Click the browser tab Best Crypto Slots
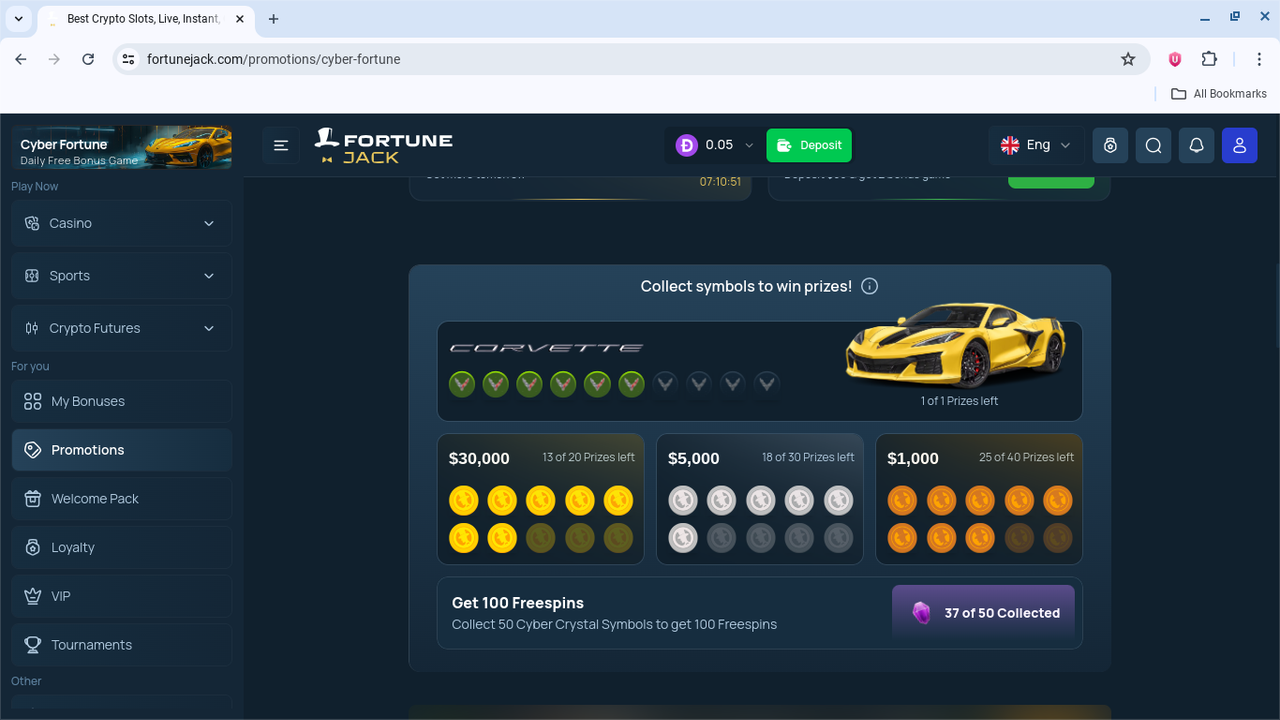The height and width of the screenshot is (720, 1280). click(144, 19)
